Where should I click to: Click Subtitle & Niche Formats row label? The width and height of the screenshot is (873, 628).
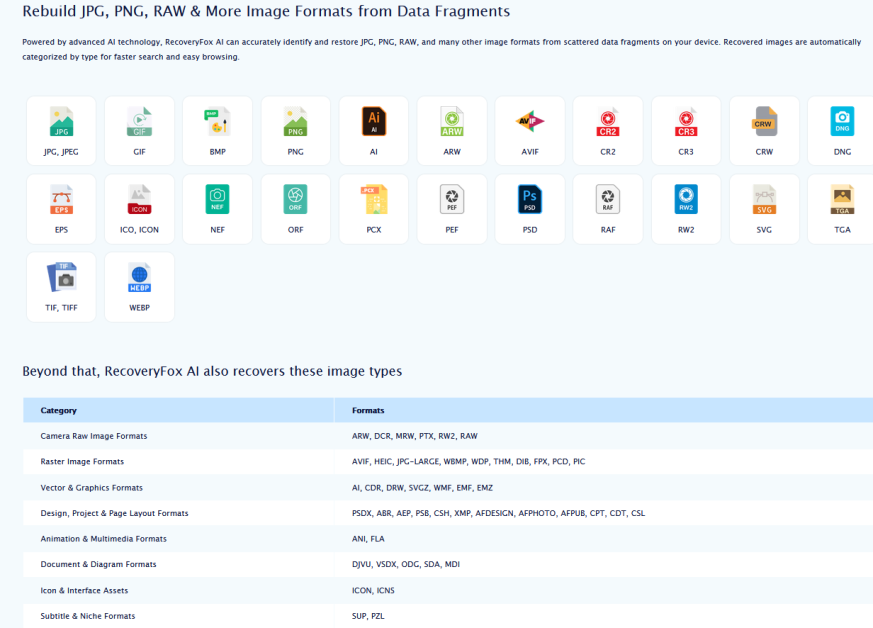click(87, 616)
